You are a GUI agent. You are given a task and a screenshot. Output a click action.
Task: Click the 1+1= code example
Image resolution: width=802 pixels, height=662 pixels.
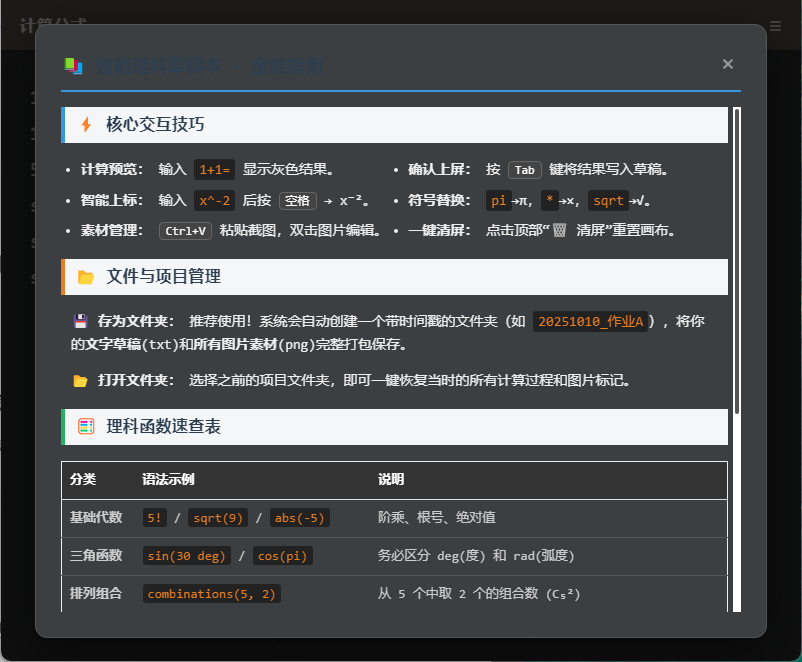[215, 170]
